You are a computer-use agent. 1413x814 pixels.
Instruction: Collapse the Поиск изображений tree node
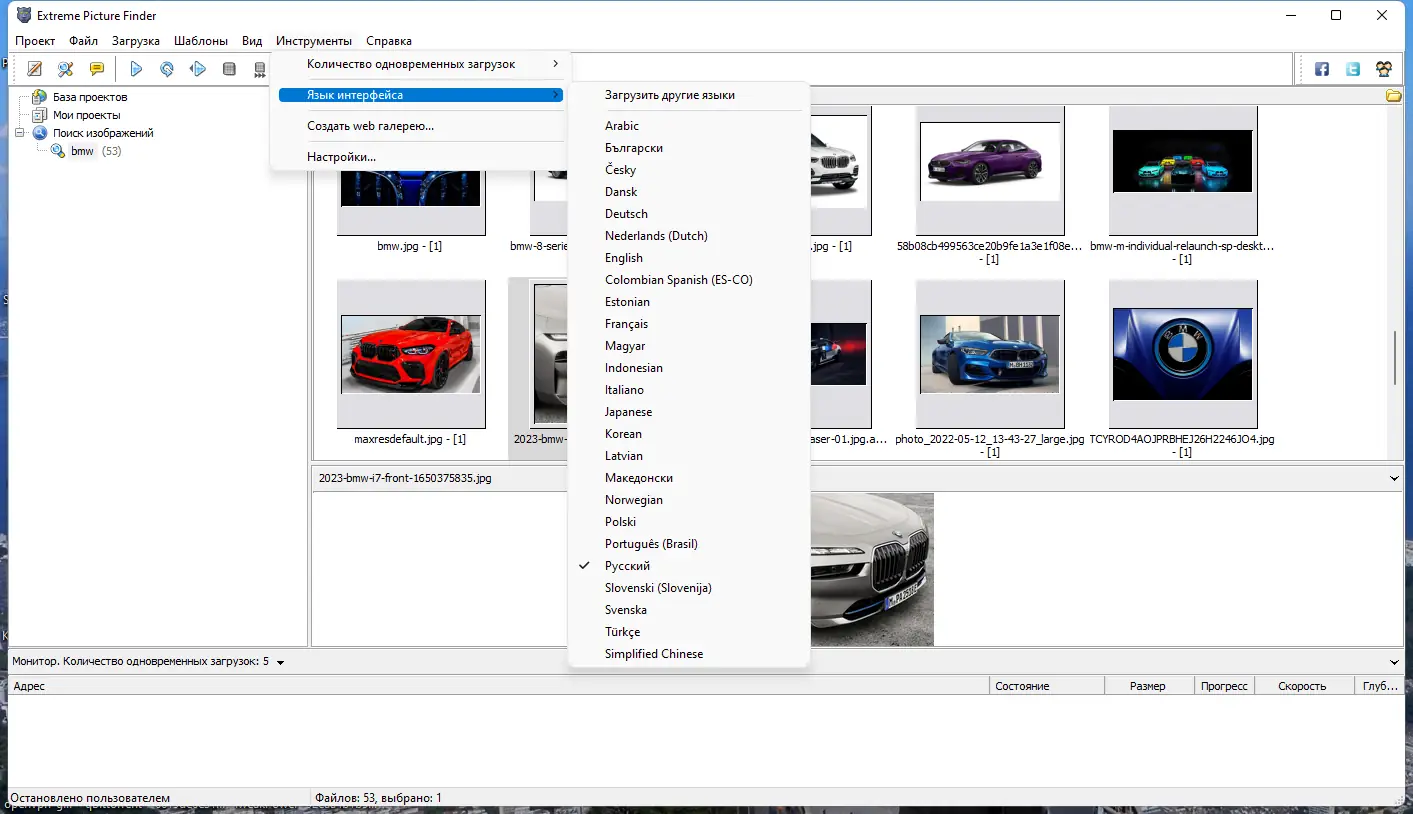tap(20, 133)
